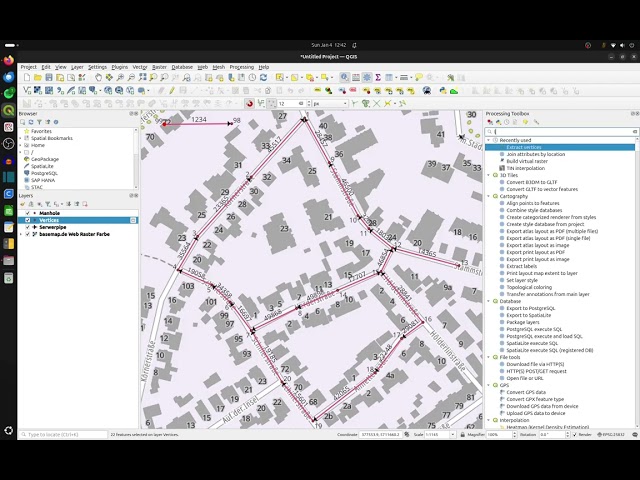This screenshot has height=480, width=640.
Task: Open the Project menu
Action: point(29,67)
